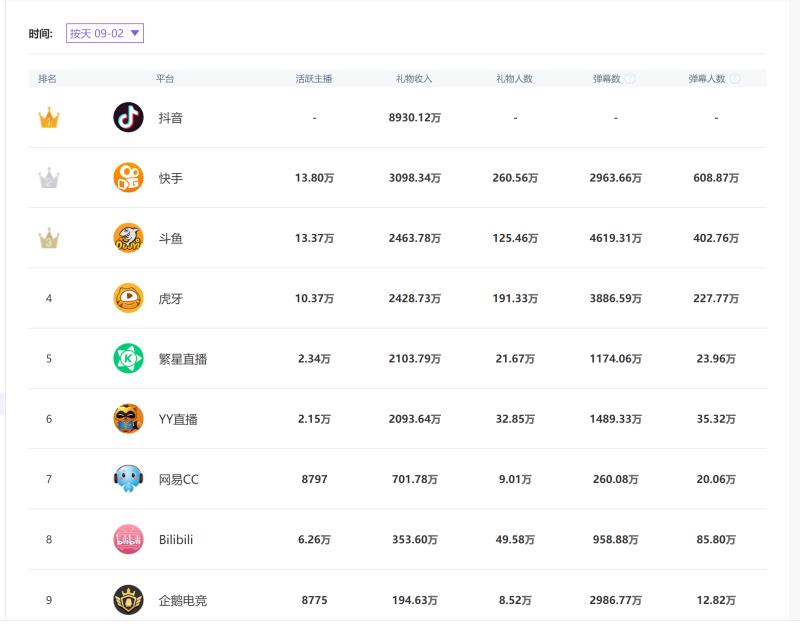The height and width of the screenshot is (633, 800).
Task: Open the 快手 platform name link
Action: (171, 178)
